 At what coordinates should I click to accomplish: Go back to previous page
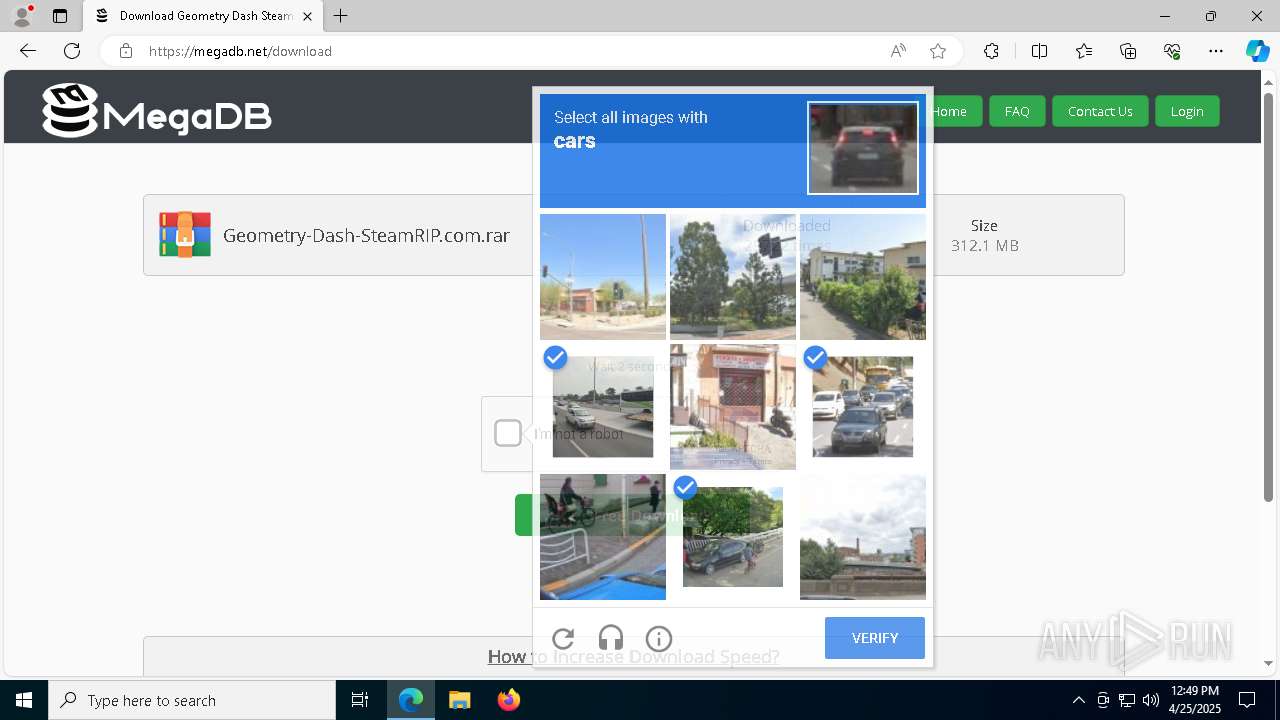click(x=28, y=51)
